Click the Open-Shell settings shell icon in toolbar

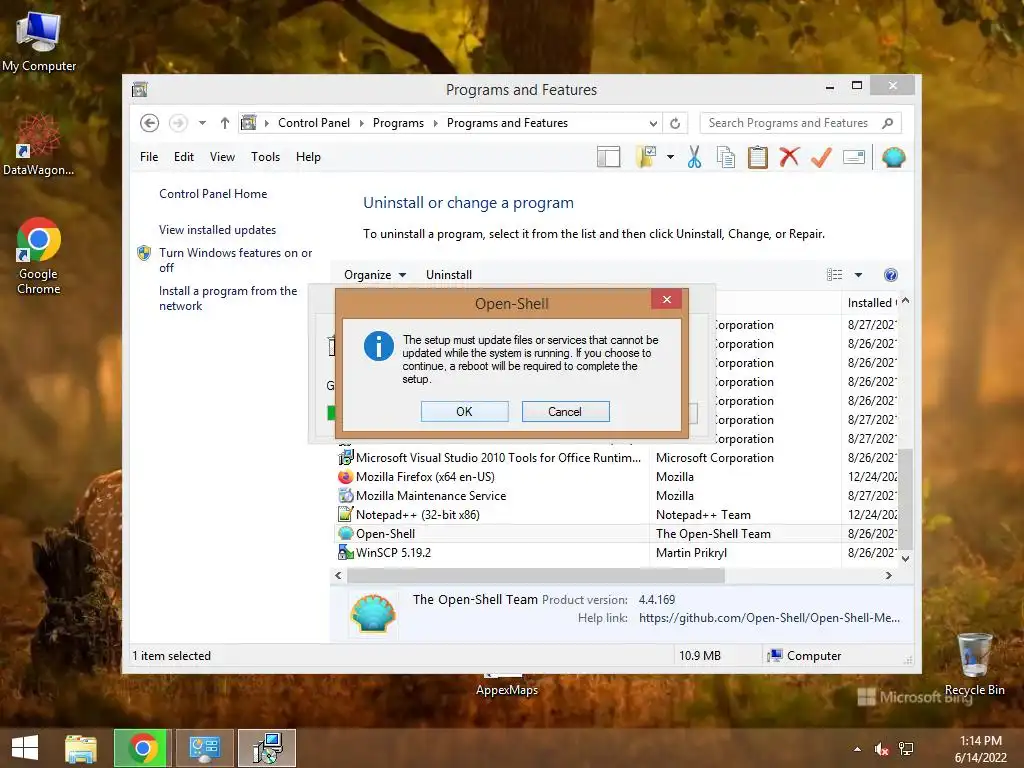(x=893, y=157)
